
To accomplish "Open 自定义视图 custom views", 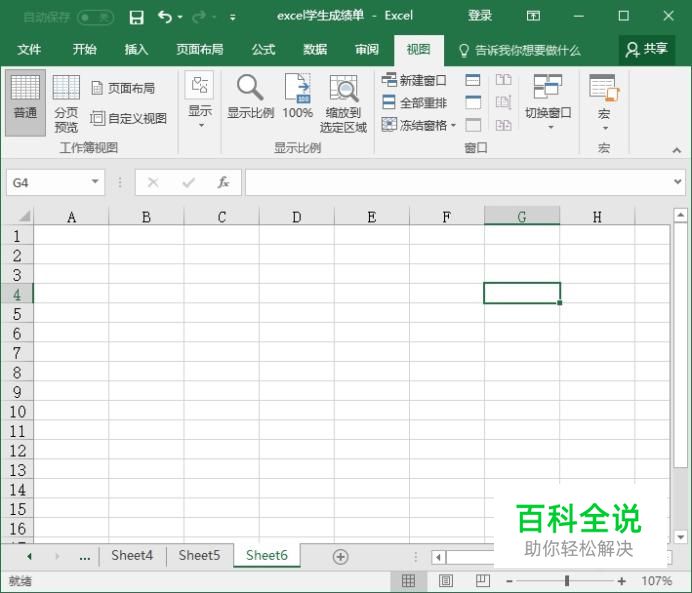I will [128, 118].
